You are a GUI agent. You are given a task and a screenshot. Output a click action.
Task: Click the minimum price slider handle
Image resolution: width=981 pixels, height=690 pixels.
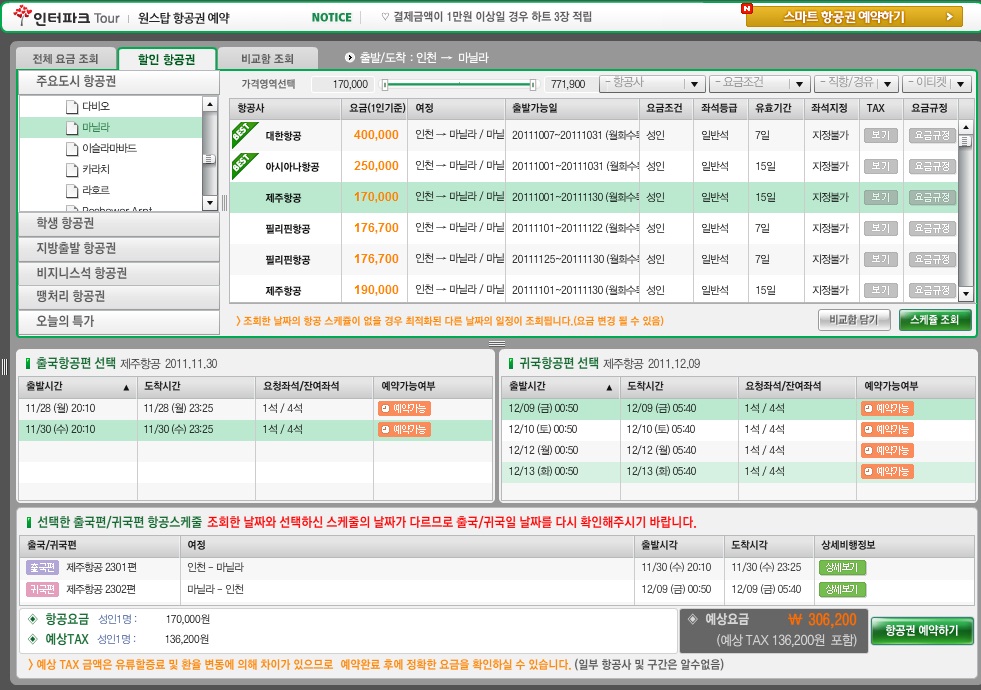coord(385,84)
